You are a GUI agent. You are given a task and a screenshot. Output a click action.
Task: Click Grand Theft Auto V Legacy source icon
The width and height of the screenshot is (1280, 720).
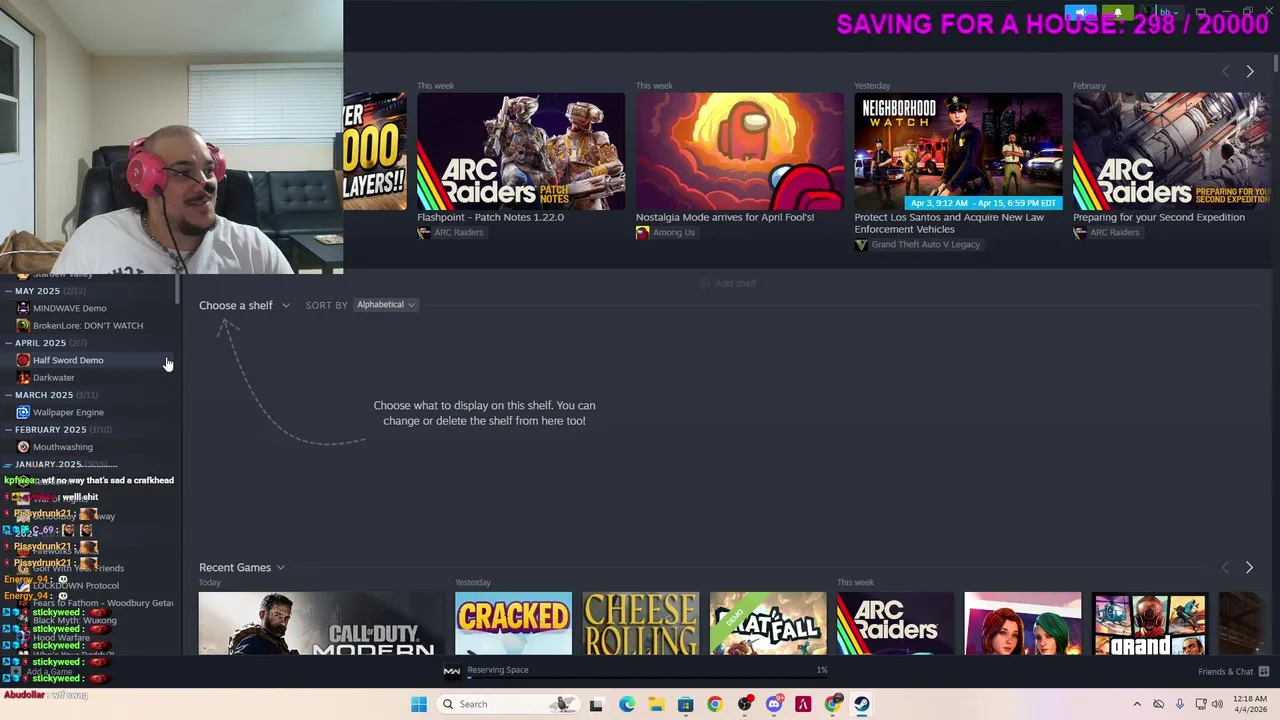(x=861, y=244)
